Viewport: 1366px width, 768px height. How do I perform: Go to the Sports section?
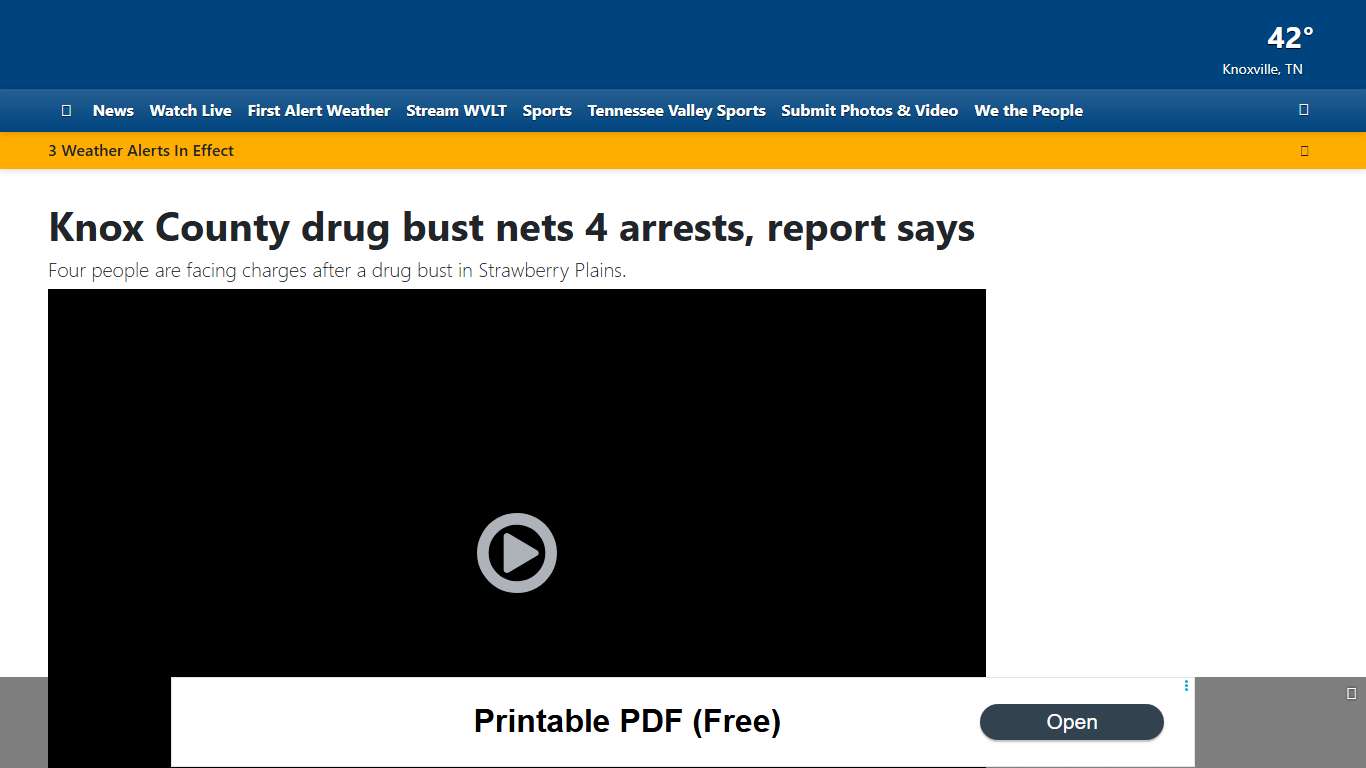(x=547, y=111)
